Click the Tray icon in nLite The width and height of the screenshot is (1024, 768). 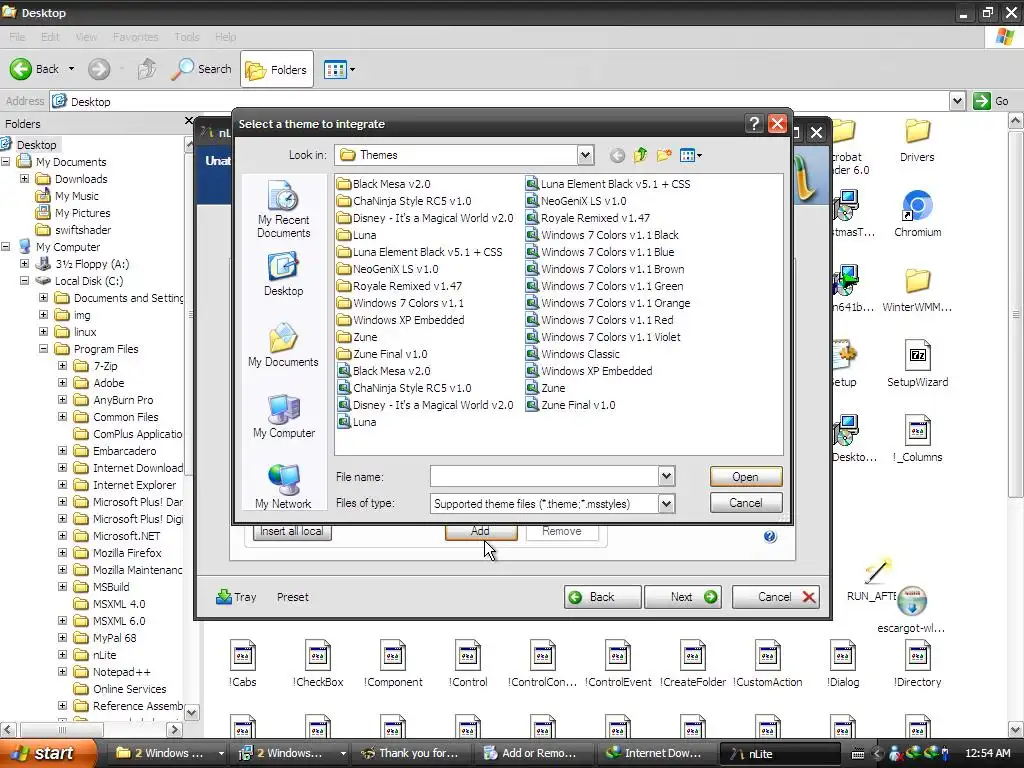(236, 597)
